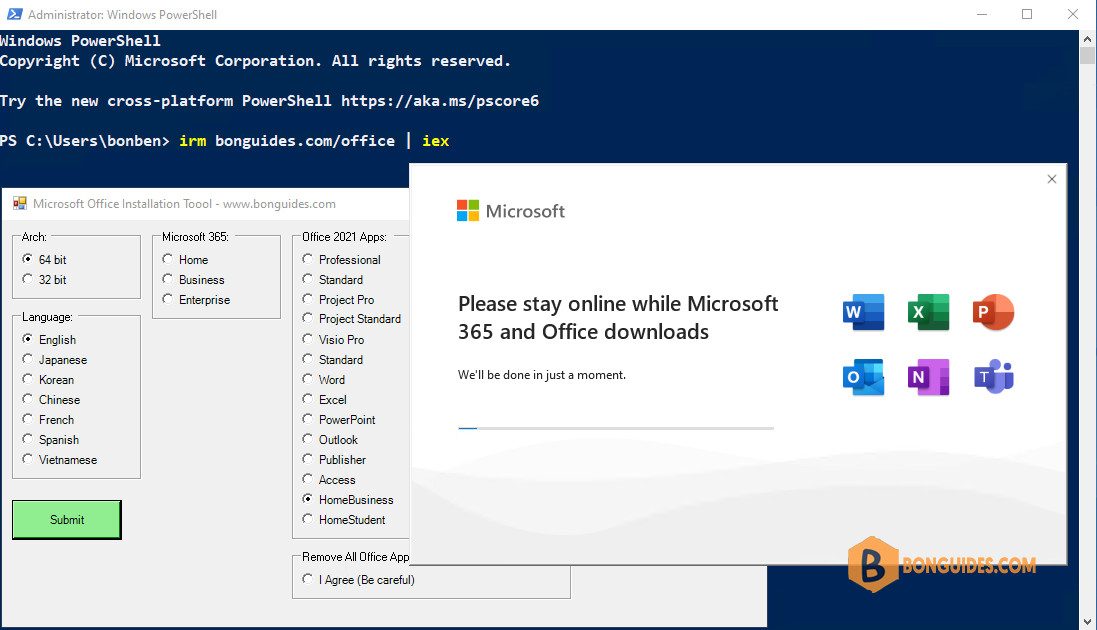Select Visio Pro radio option
1097x630 pixels.
coord(333,340)
